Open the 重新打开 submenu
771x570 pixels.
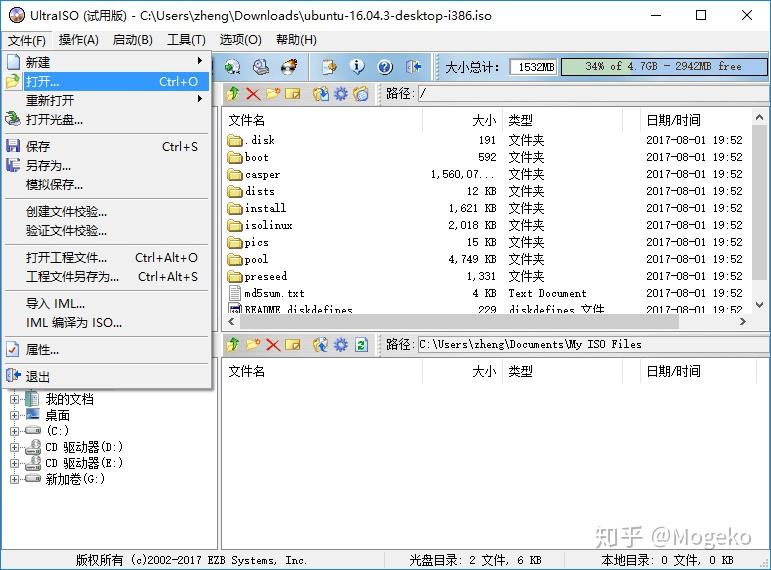pyautogui.click(x=107, y=100)
